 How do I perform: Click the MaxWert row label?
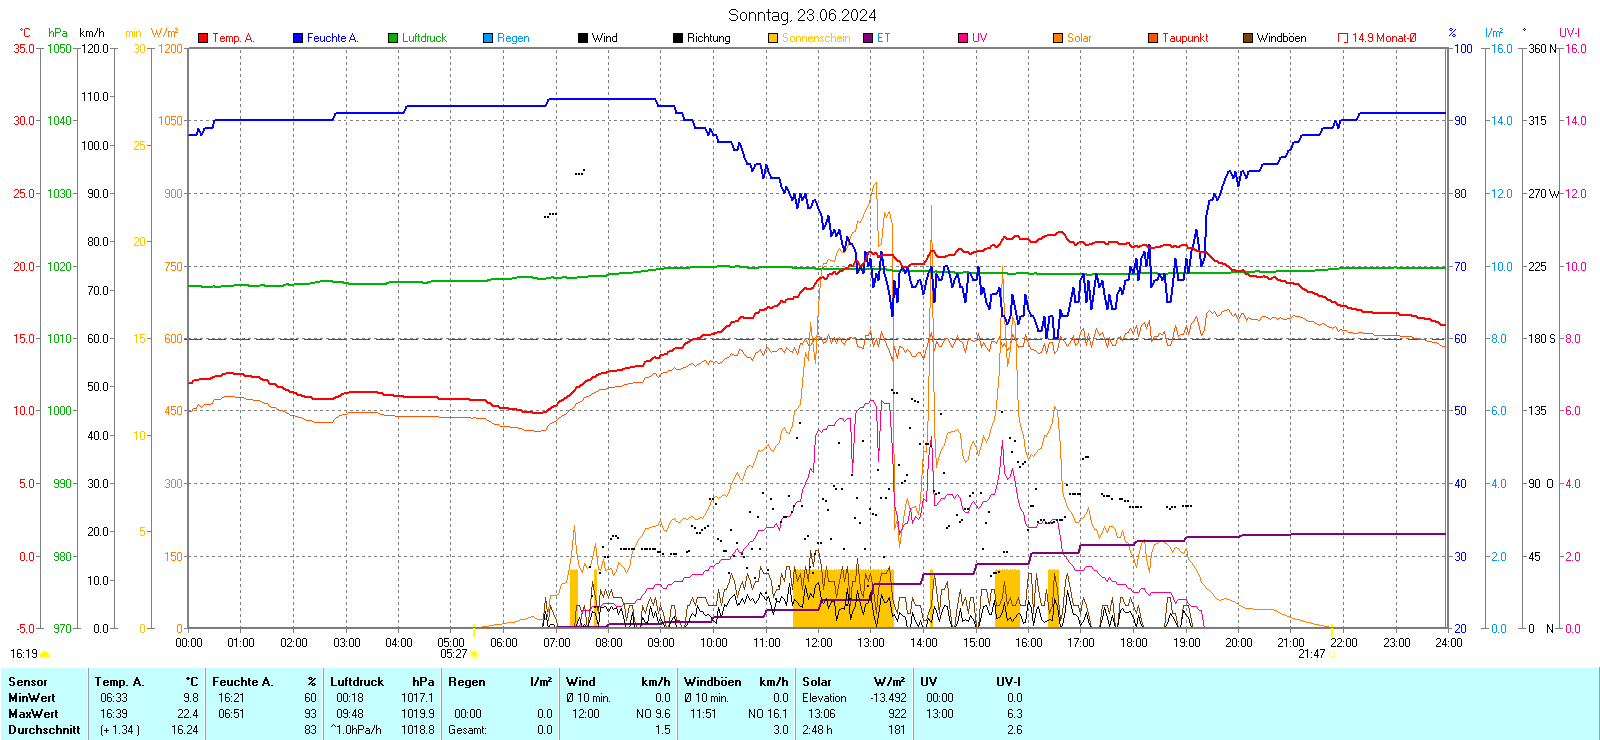[x=33, y=714]
